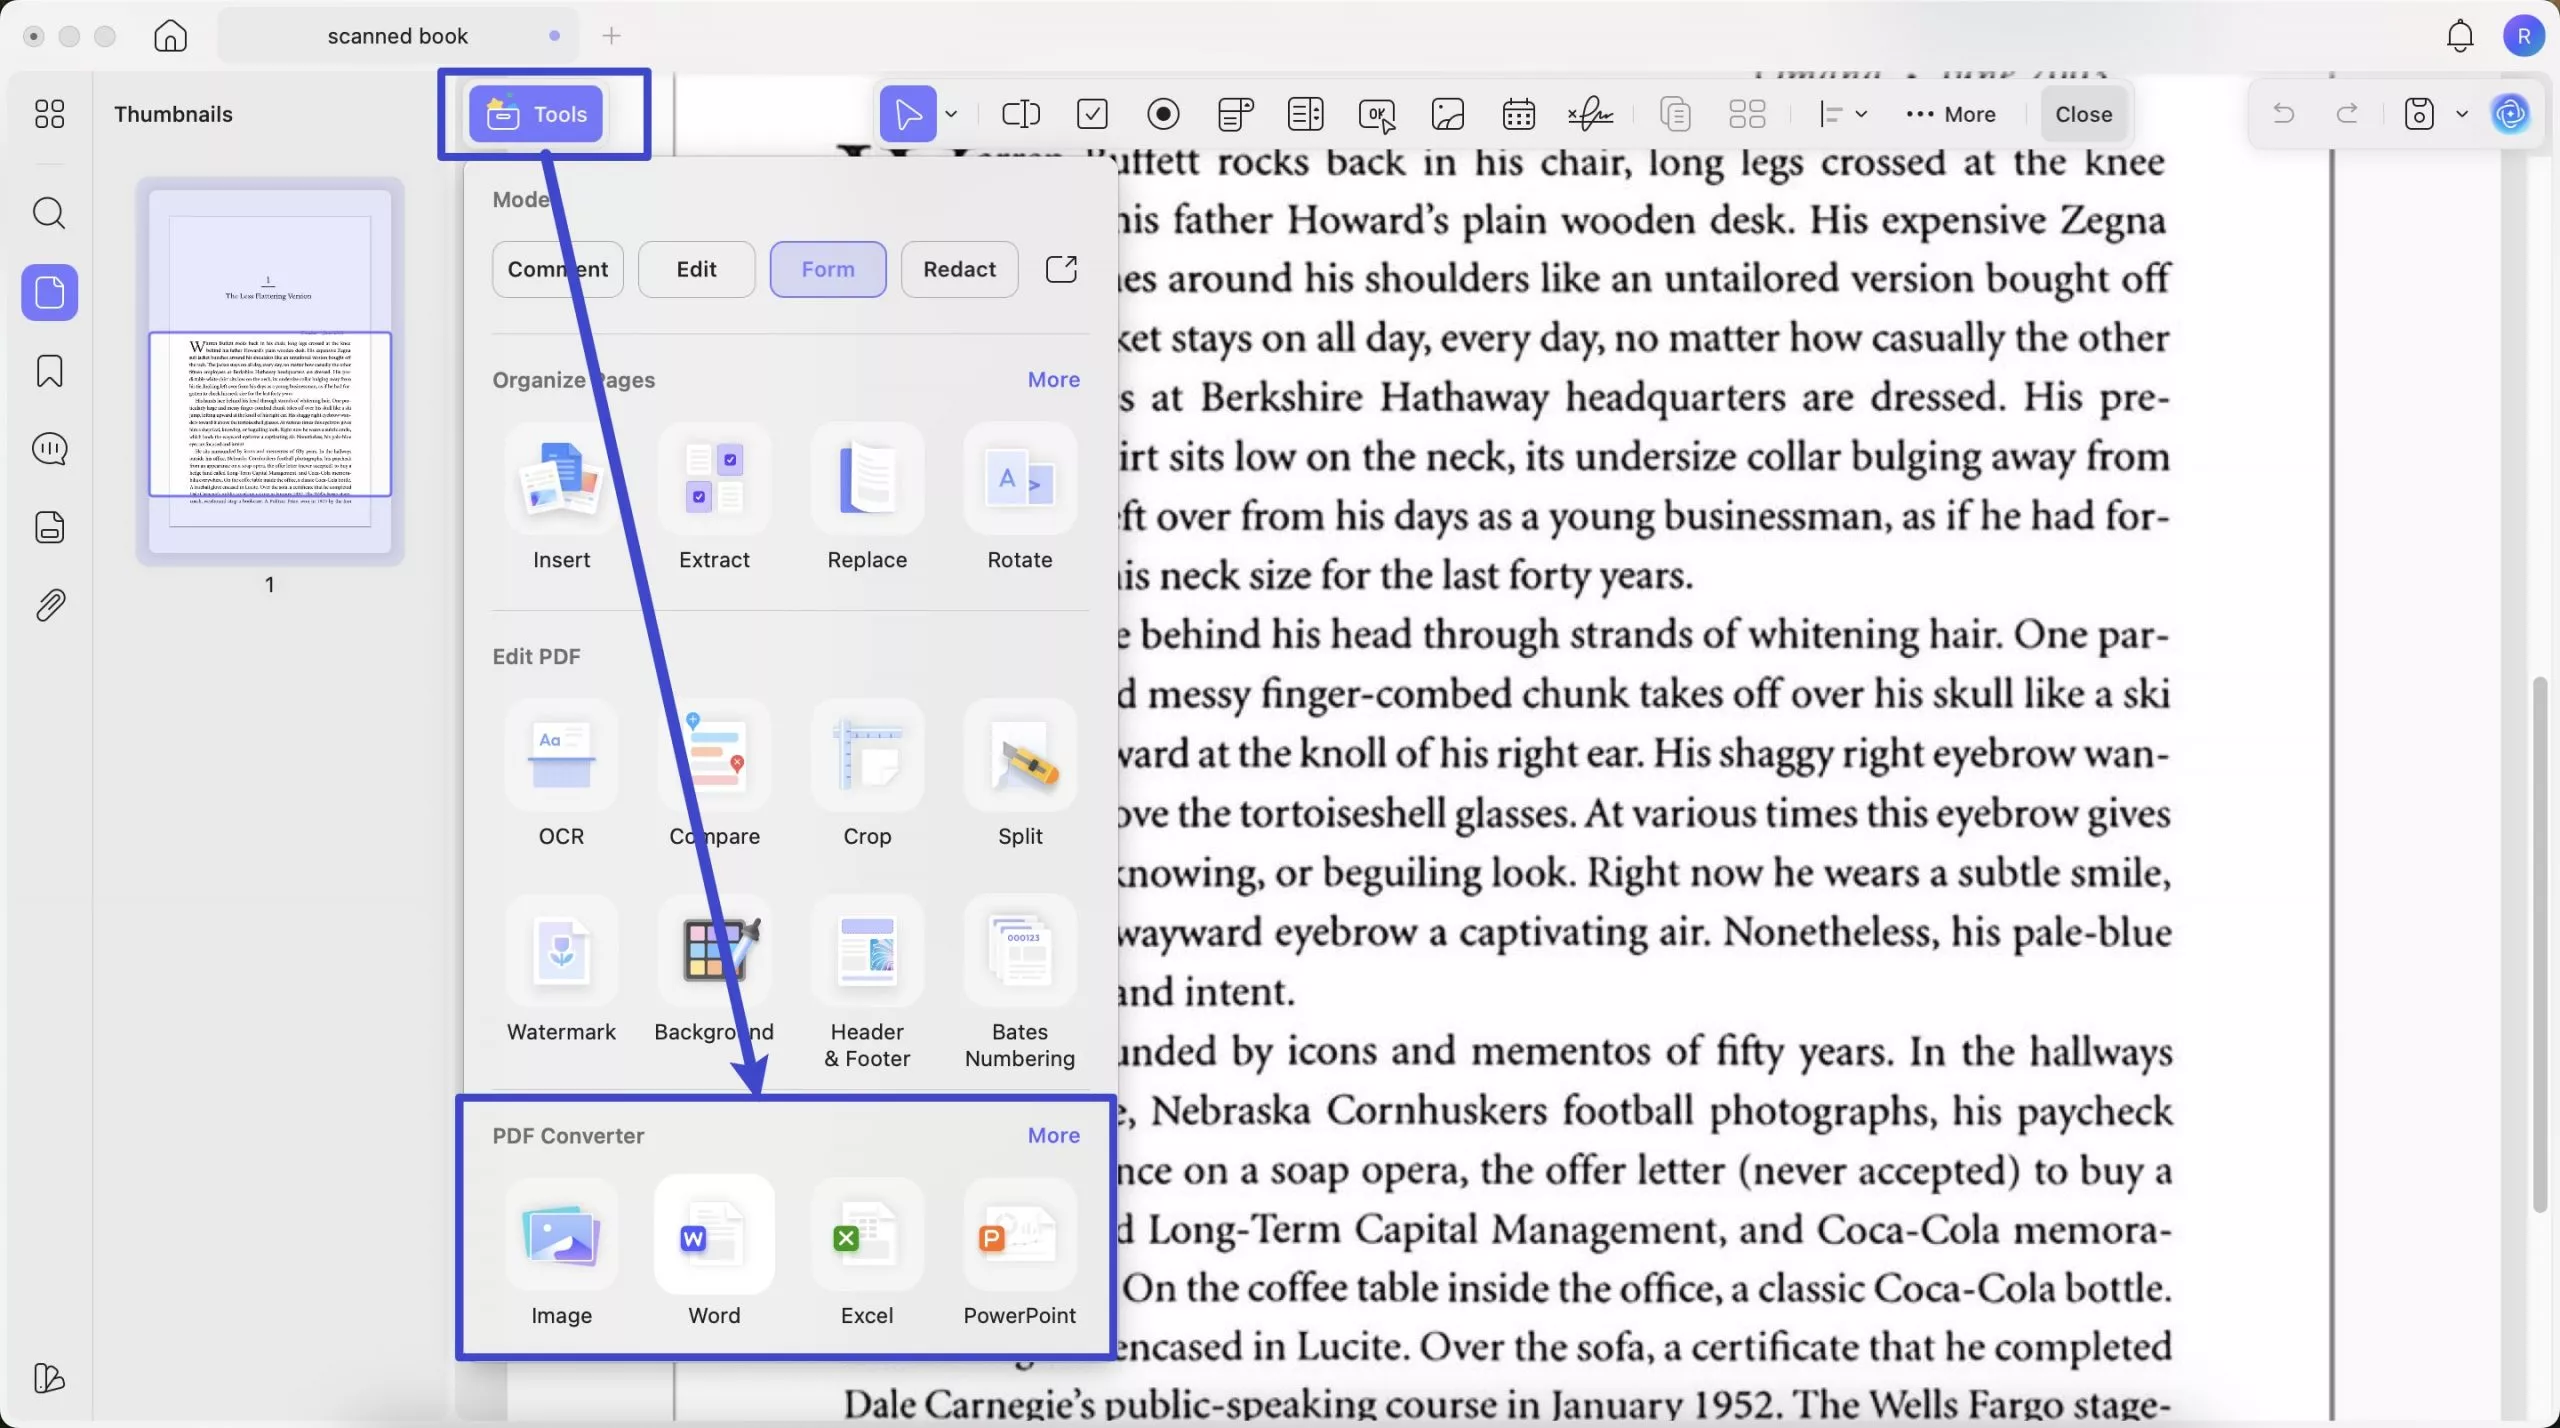The height and width of the screenshot is (1428, 2560).
Task: Open Bates Numbering tool
Action: 1019,952
